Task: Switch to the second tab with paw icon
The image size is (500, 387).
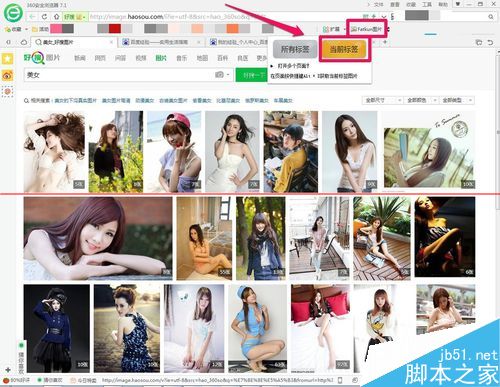Action: (160, 42)
